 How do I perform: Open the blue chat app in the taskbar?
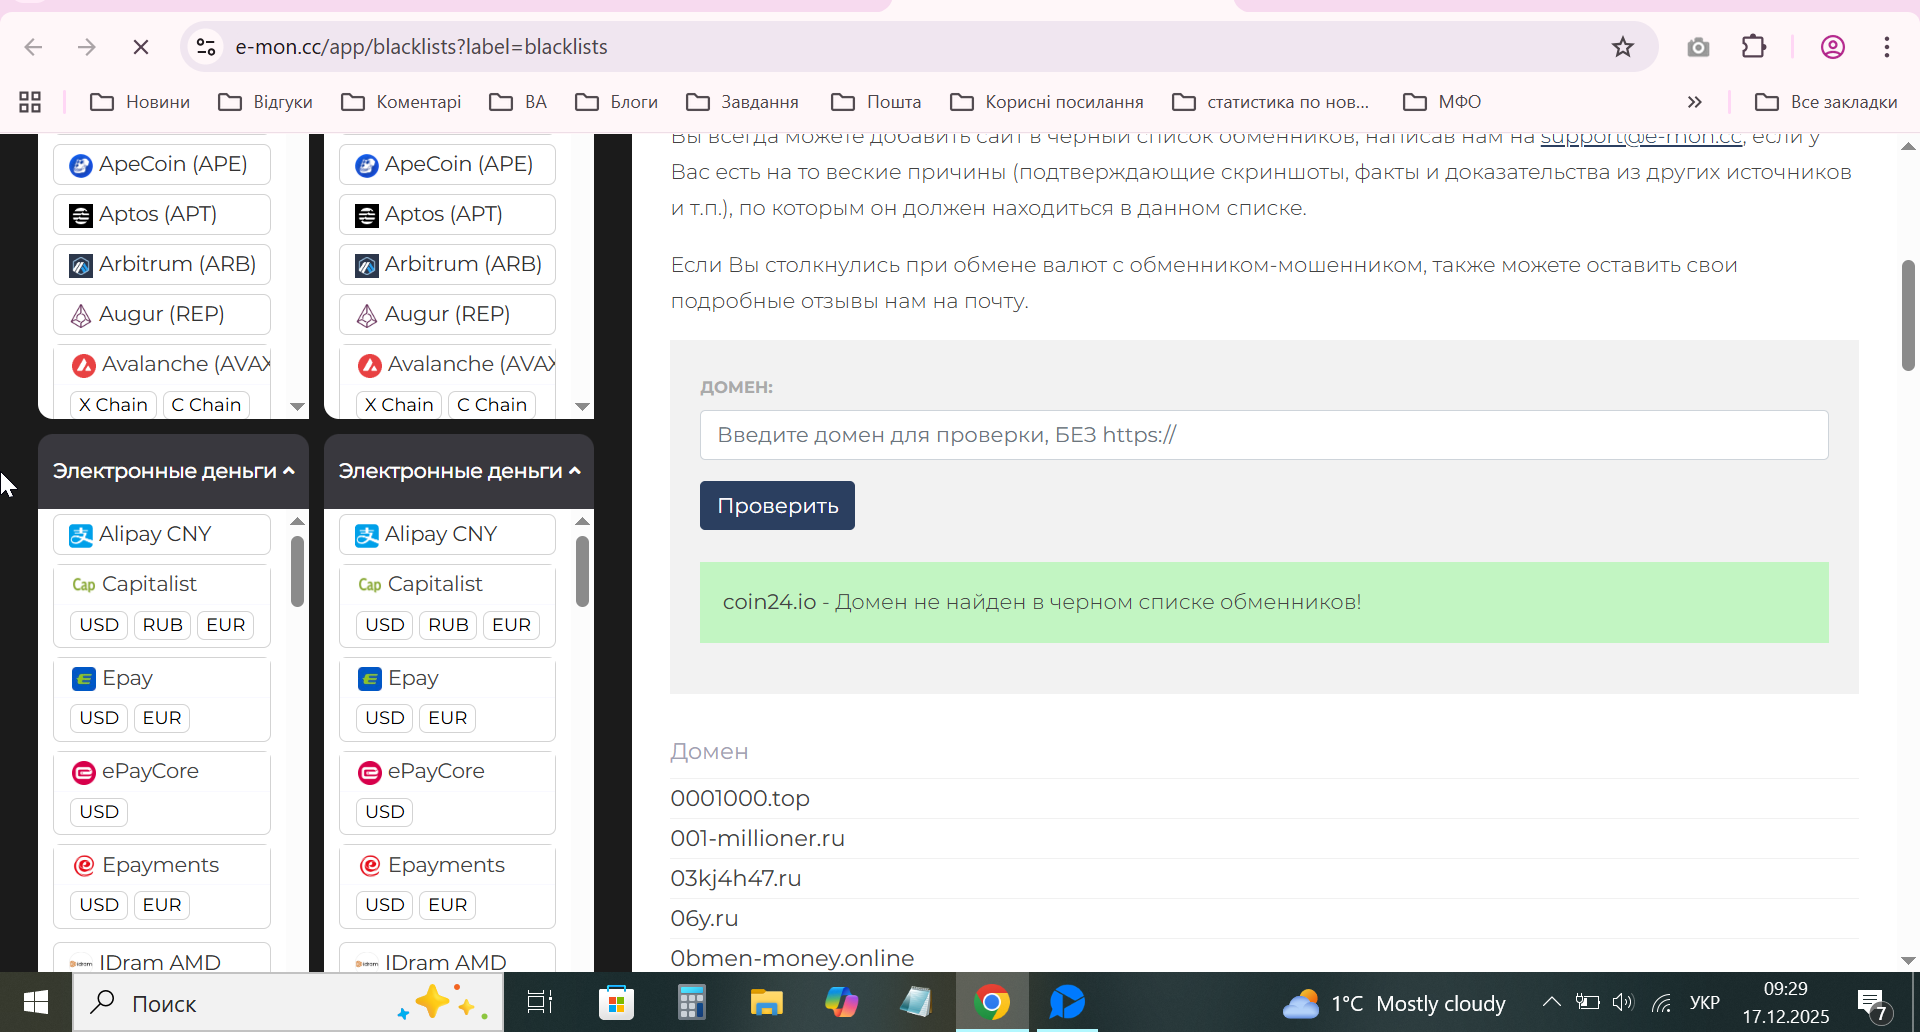coord(1067,1002)
